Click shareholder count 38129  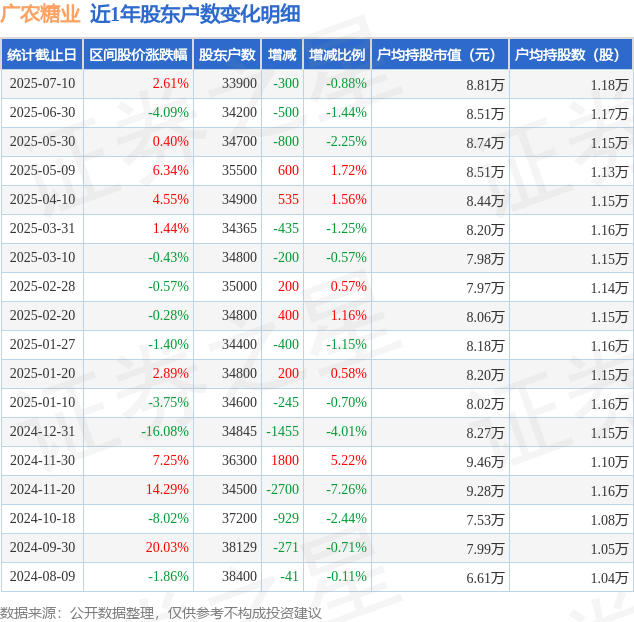[x=239, y=547]
